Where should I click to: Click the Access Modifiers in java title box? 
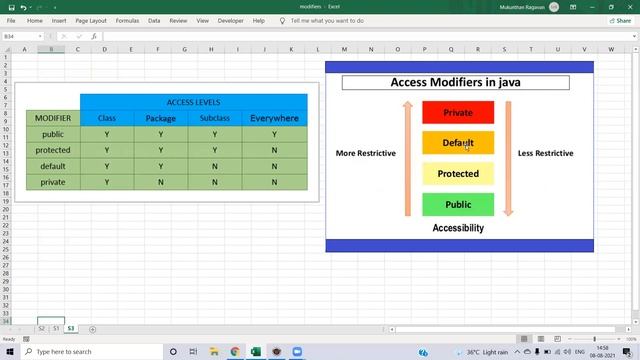(456, 82)
